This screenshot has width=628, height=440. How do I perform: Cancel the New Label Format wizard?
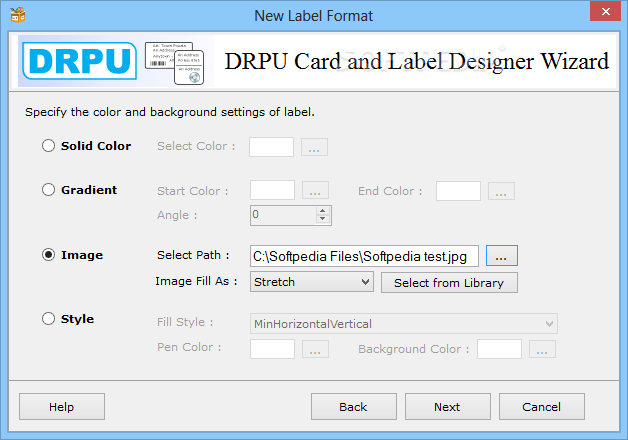(541, 406)
